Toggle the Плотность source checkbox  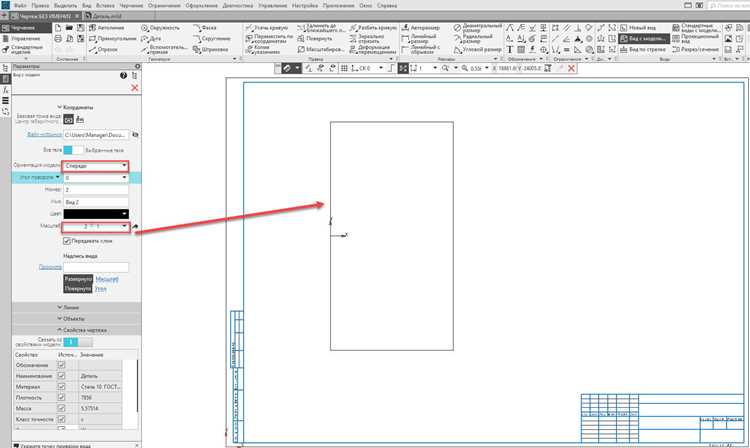pyautogui.click(x=61, y=397)
